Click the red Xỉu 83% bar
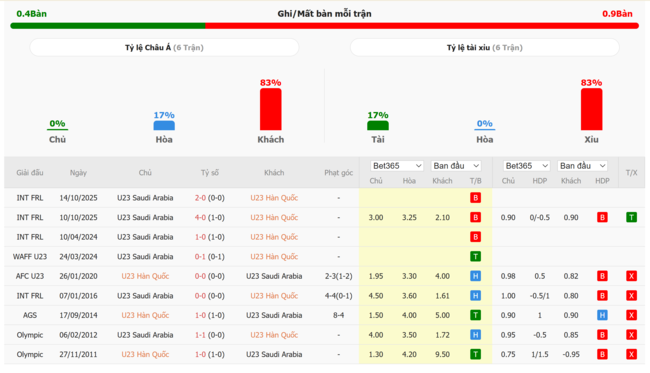The image size is (650, 373). pyautogui.click(x=592, y=109)
